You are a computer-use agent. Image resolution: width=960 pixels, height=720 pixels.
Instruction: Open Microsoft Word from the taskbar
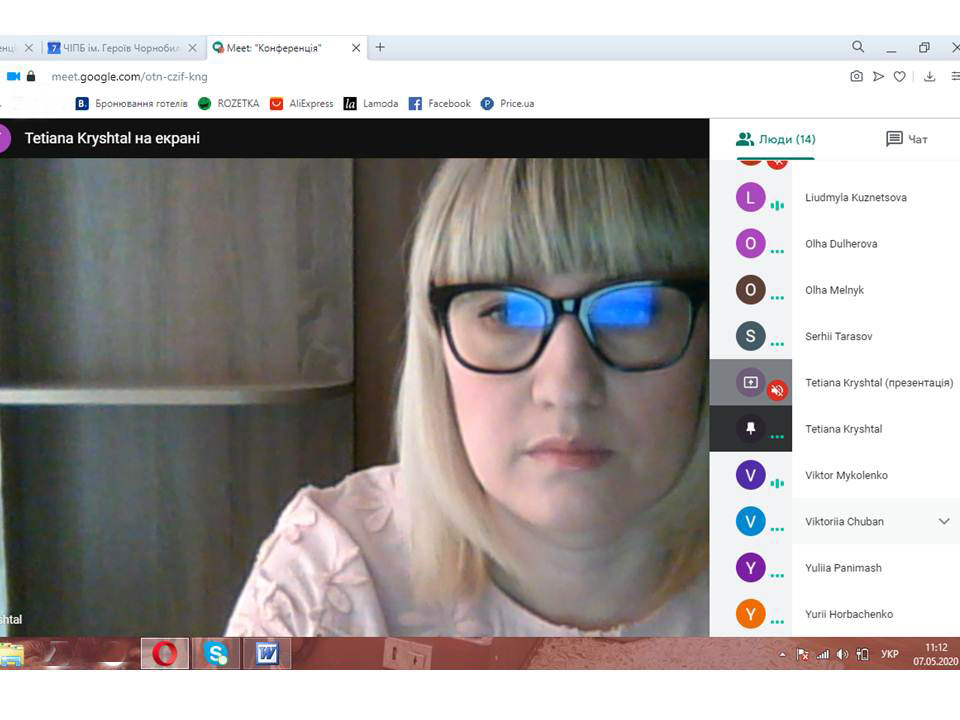pos(268,653)
